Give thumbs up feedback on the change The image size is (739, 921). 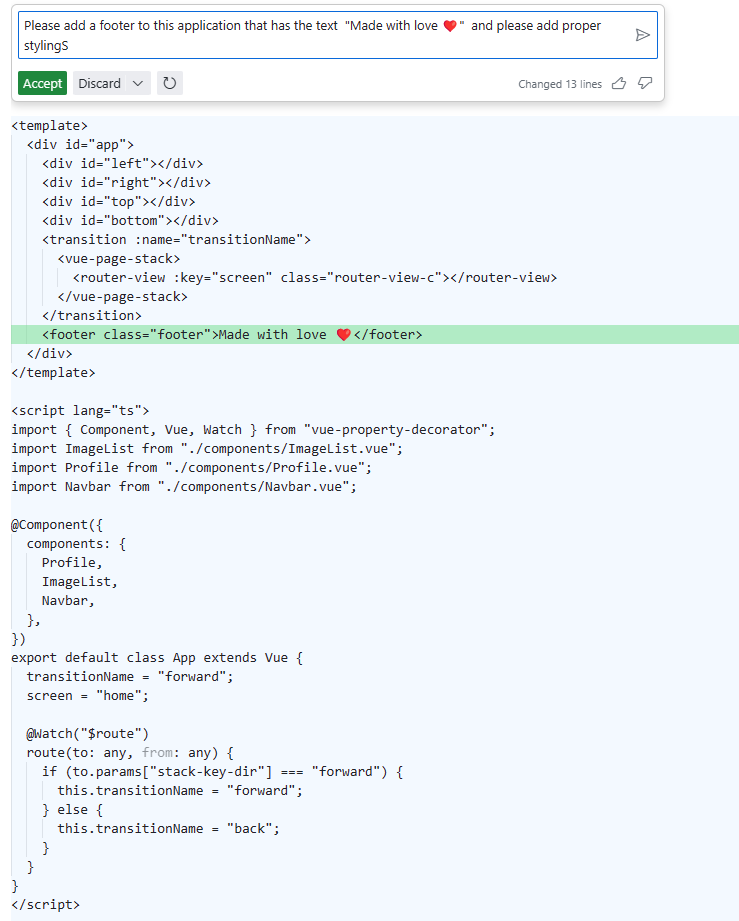[x=618, y=84]
